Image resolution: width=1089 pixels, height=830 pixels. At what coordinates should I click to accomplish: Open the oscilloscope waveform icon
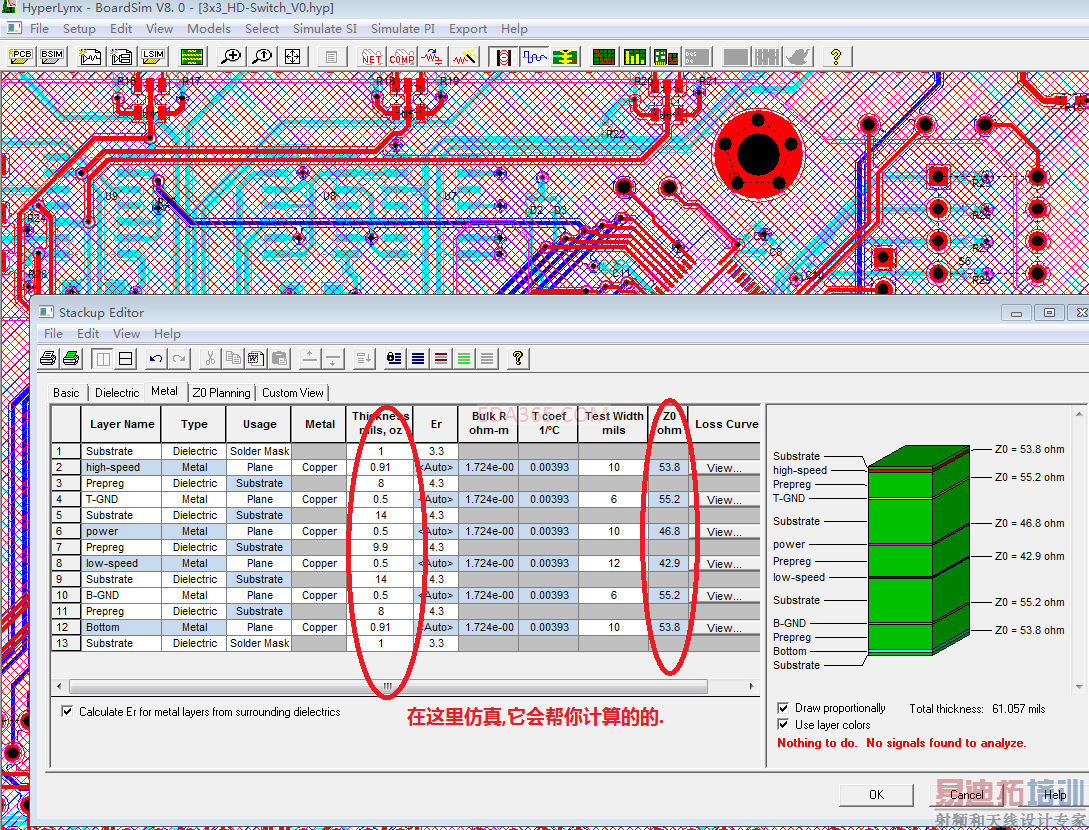[x=535, y=57]
